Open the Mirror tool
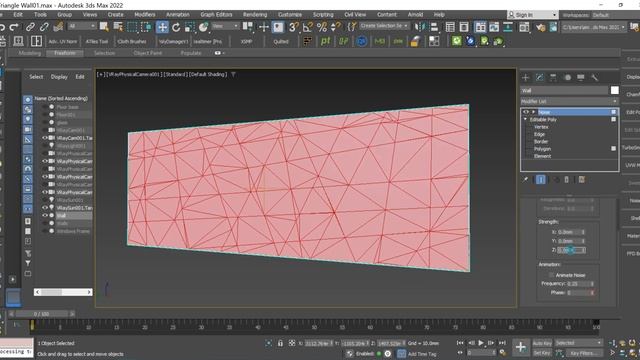Image resolution: width=640 pixels, height=360 pixels. [420, 27]
